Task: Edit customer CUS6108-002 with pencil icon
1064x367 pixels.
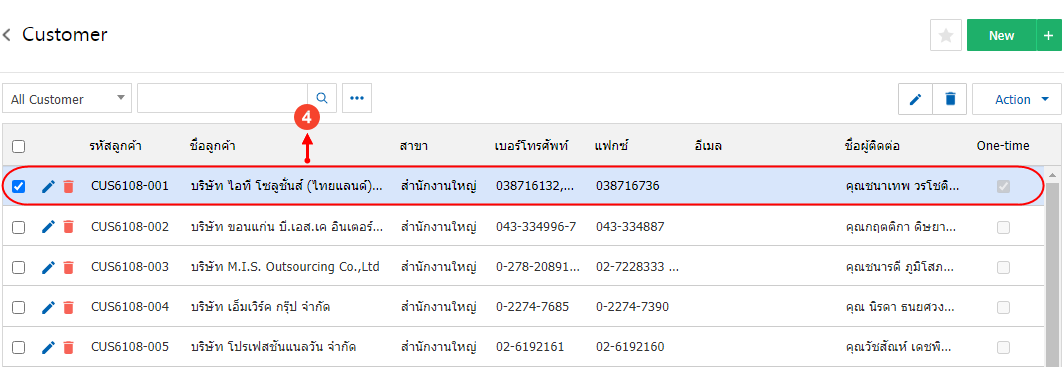Action: click(48, 227)
